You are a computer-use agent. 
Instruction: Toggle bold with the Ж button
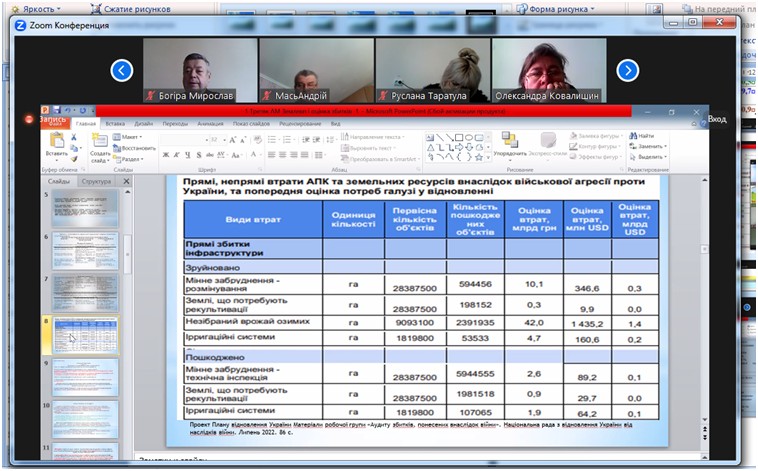click(x=166, y=155)
